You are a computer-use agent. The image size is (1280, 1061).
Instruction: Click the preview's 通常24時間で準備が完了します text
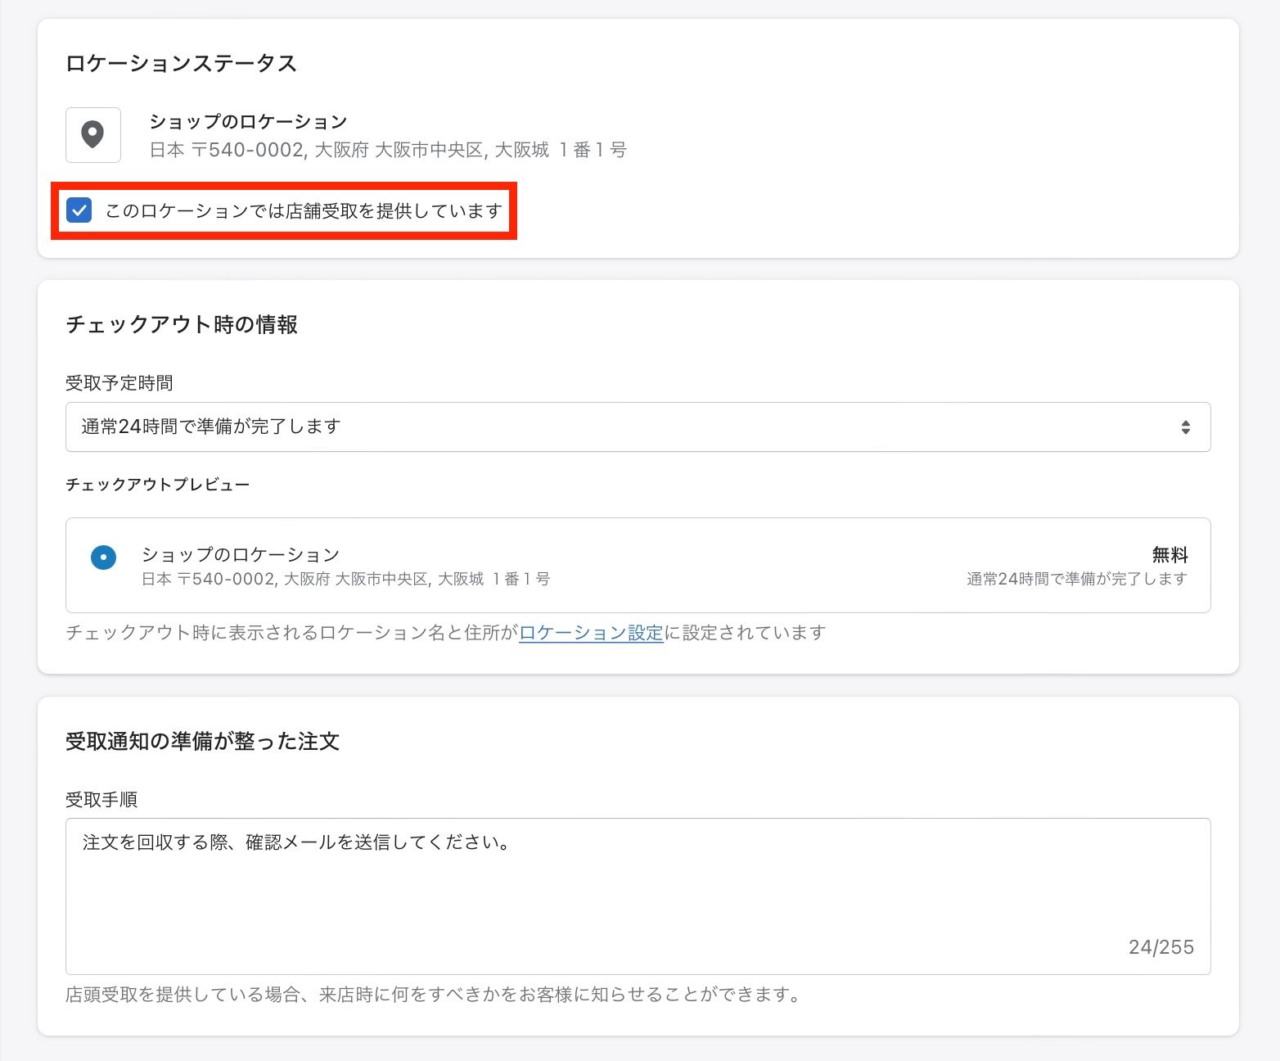coord(1077,579)
